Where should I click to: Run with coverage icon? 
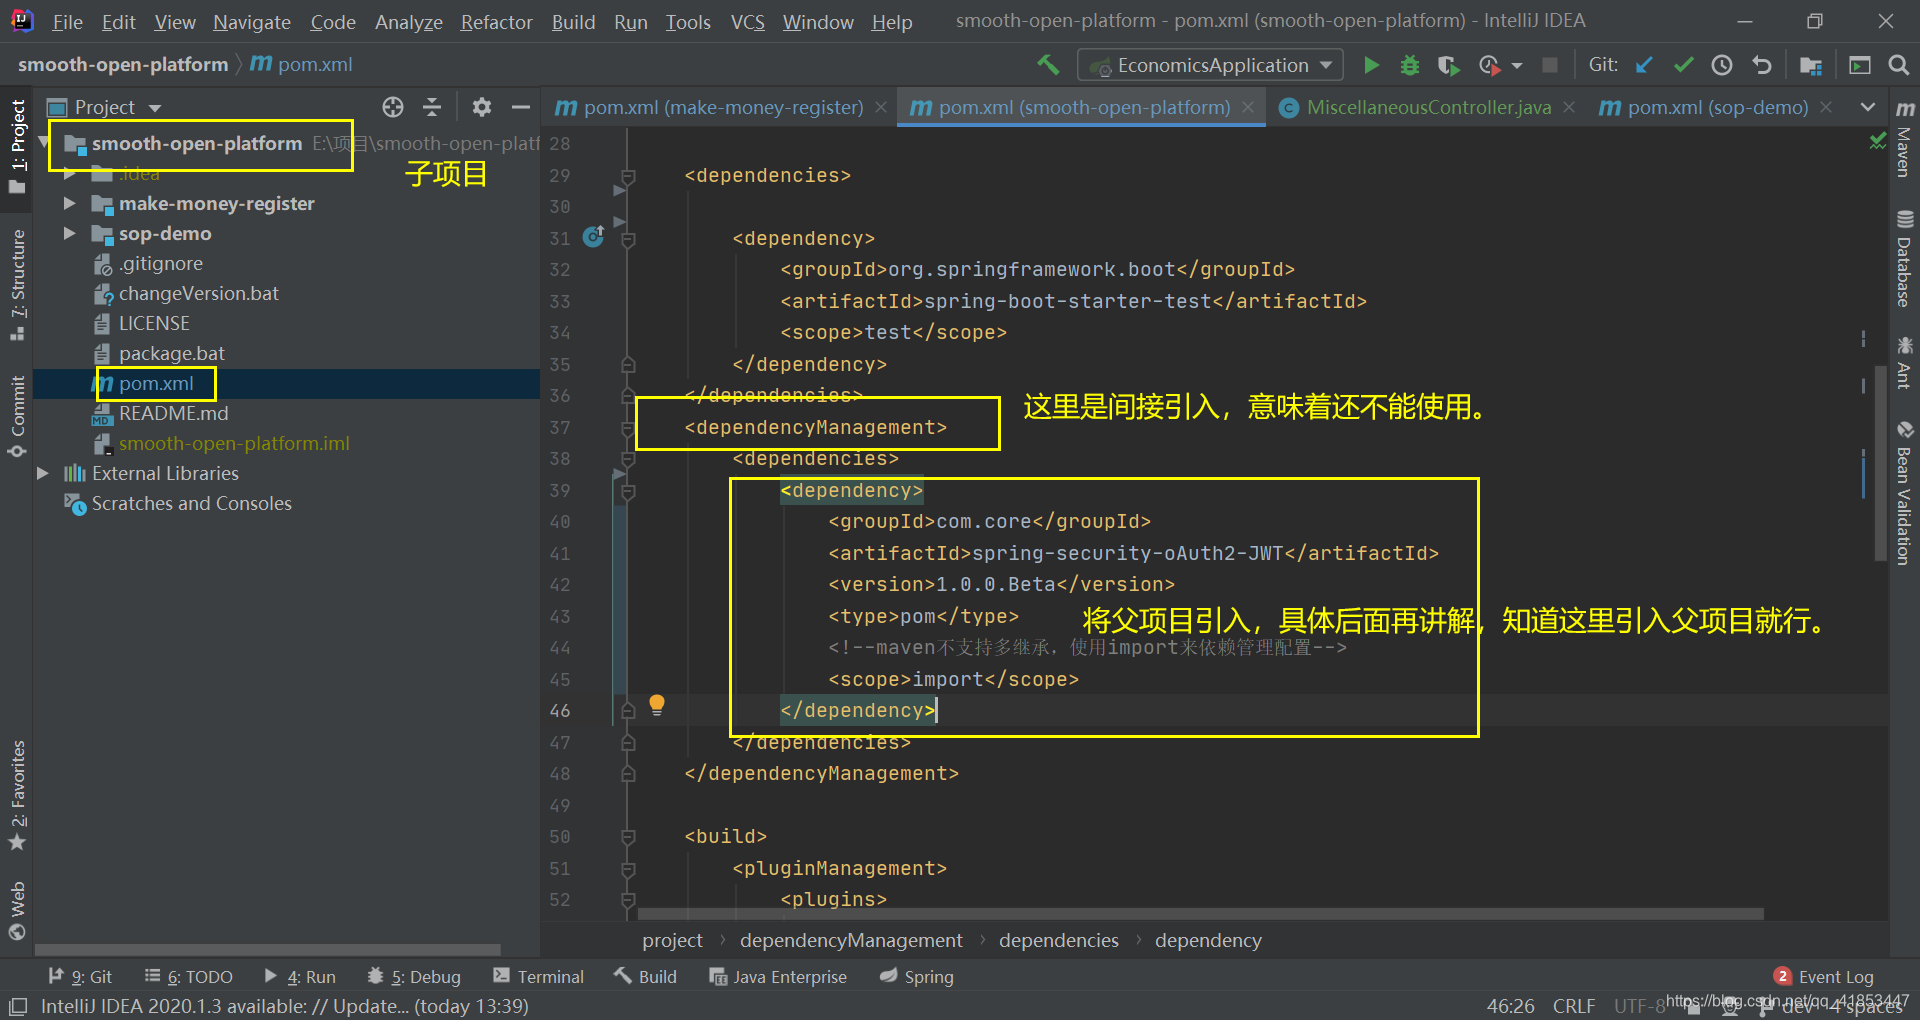click(1448, 65)
